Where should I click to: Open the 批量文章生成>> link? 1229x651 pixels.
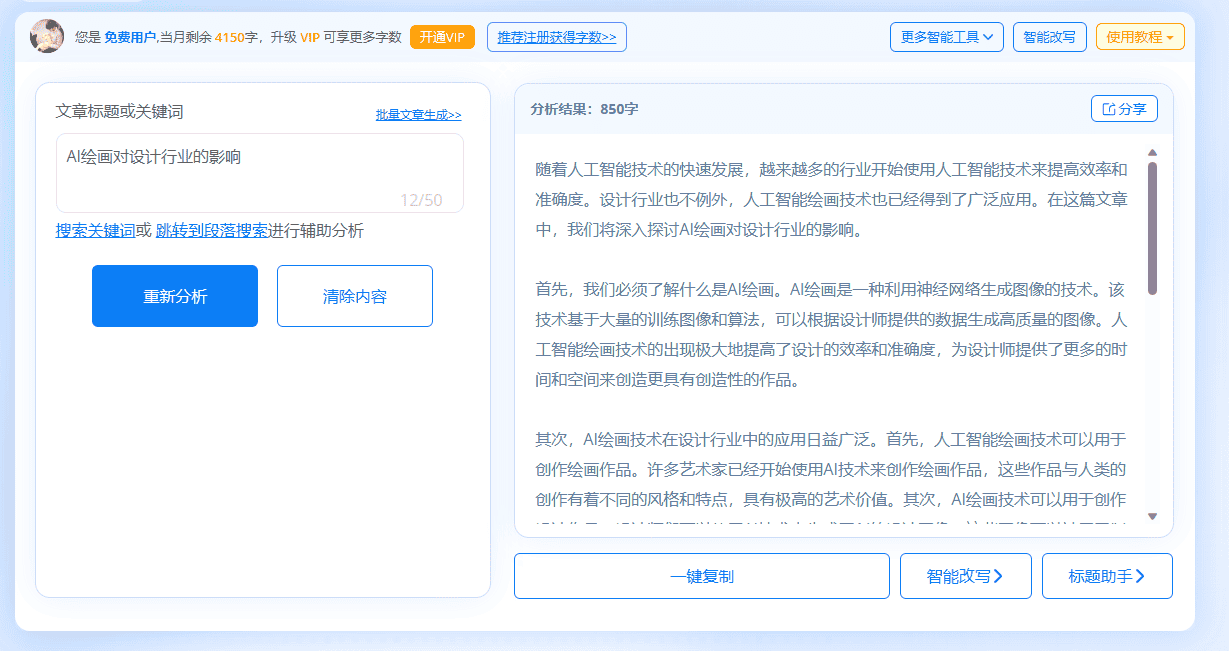click(x=419, y=115)
